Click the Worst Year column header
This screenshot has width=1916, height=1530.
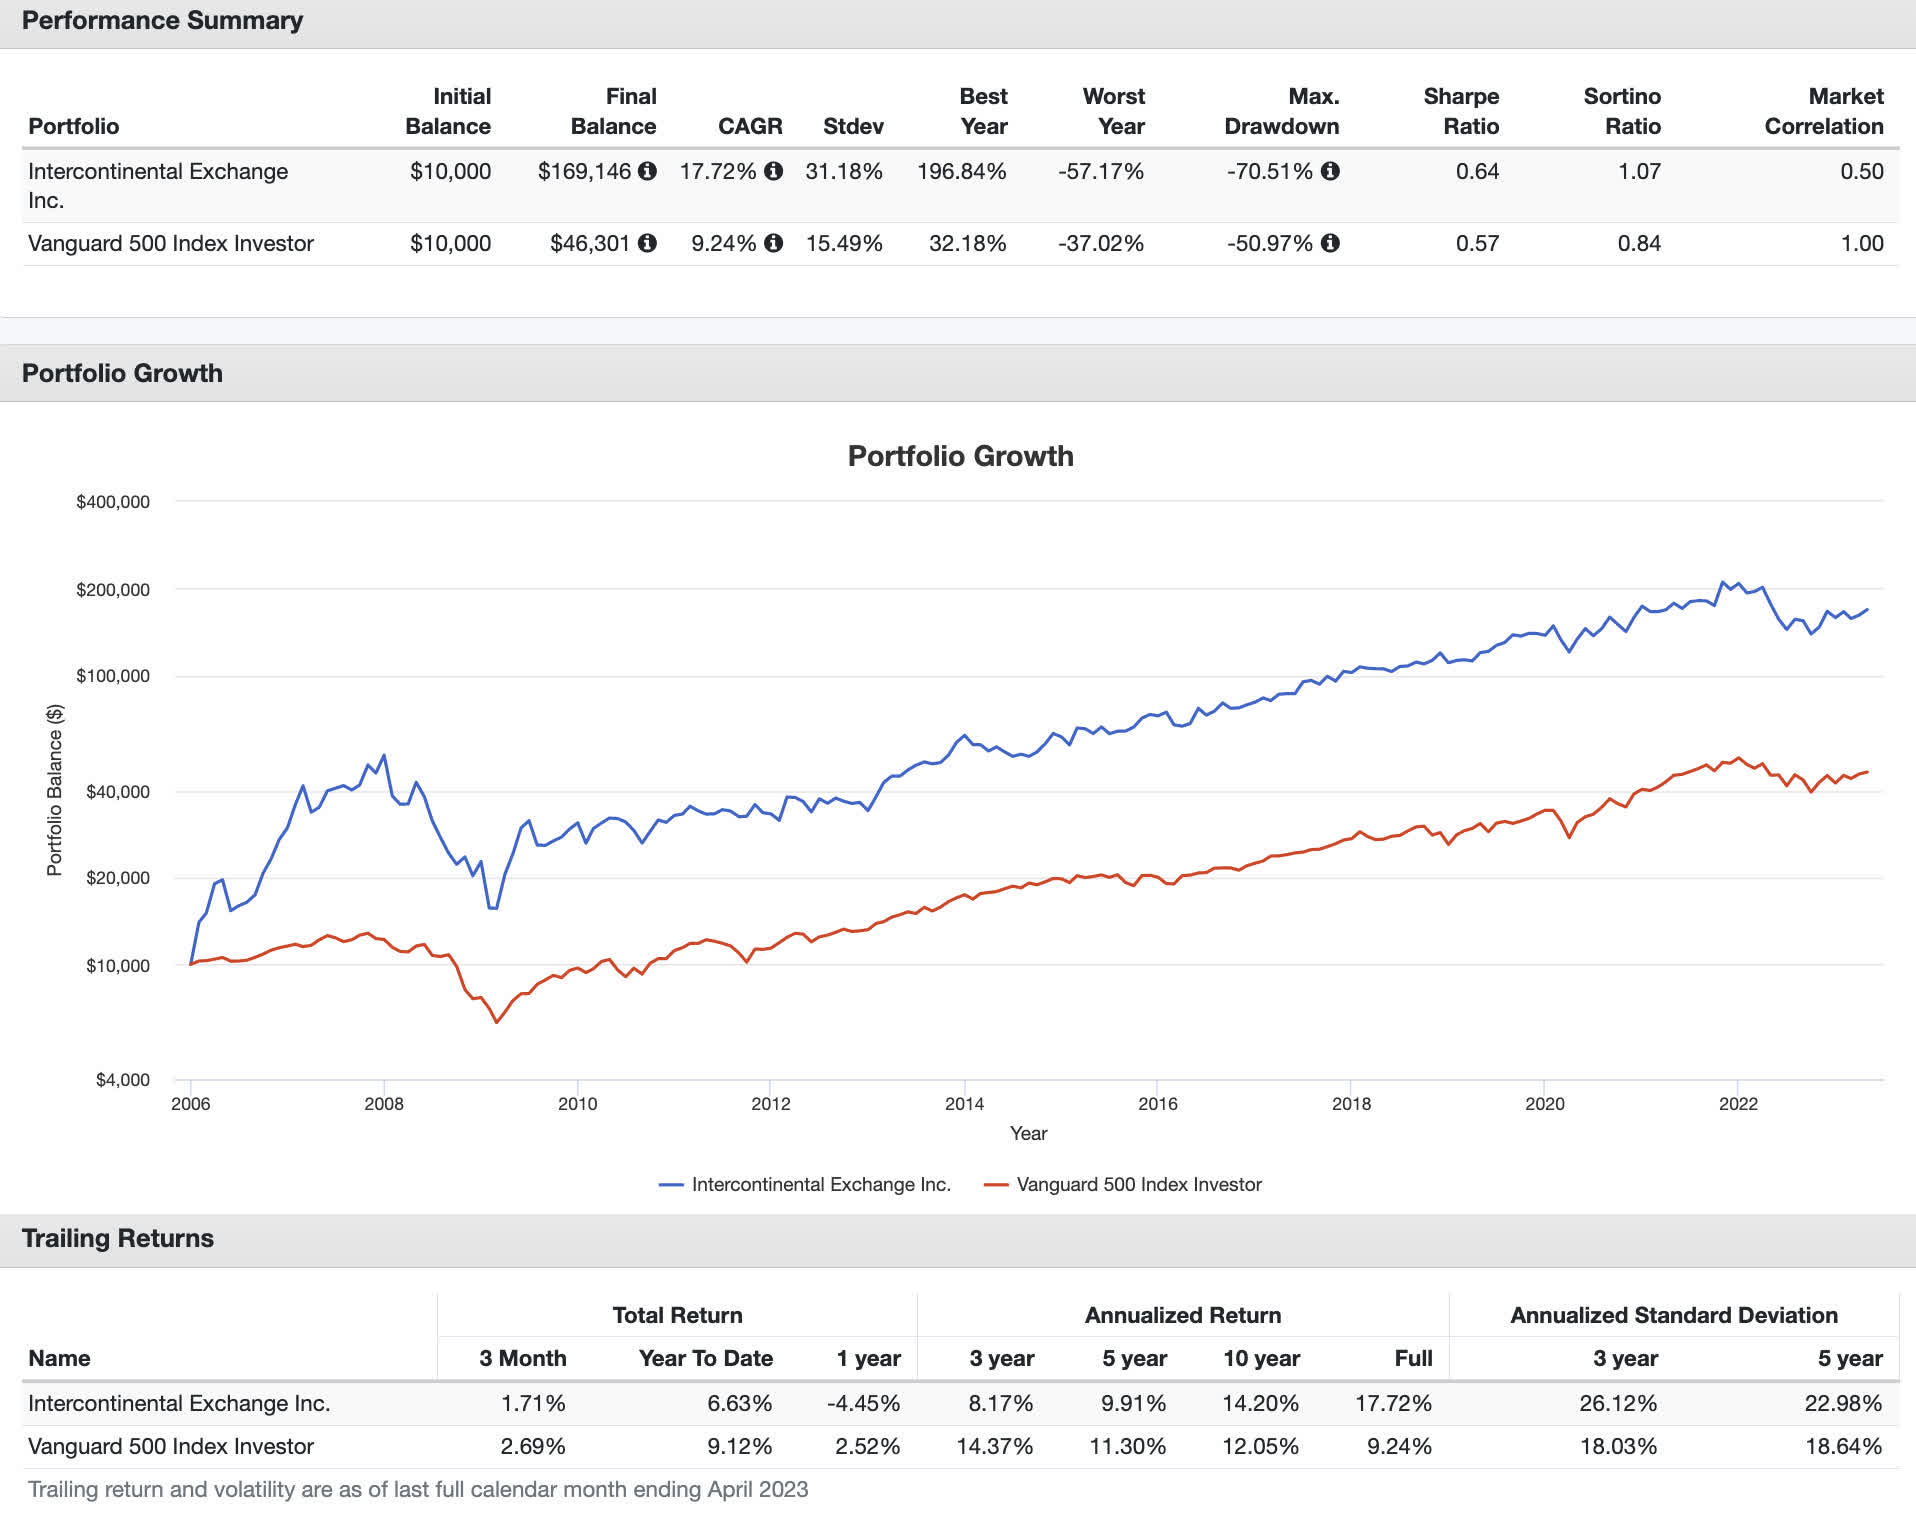(1114, 111)
